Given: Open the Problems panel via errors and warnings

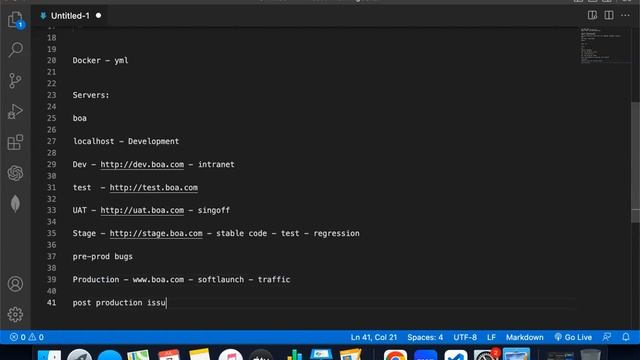Looking at the screenshot, I should [27, 337].
